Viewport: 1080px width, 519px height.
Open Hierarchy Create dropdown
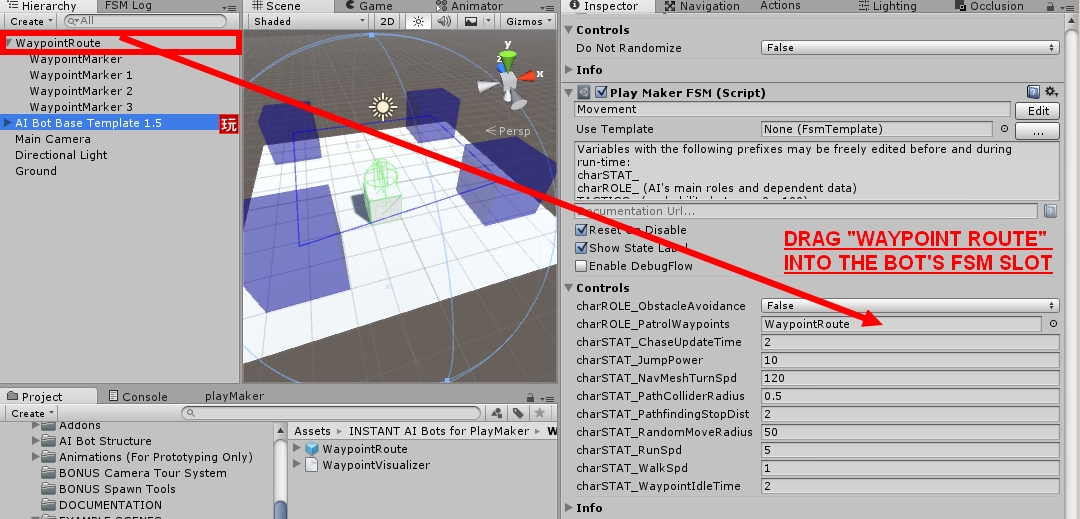tap(31, 21)
